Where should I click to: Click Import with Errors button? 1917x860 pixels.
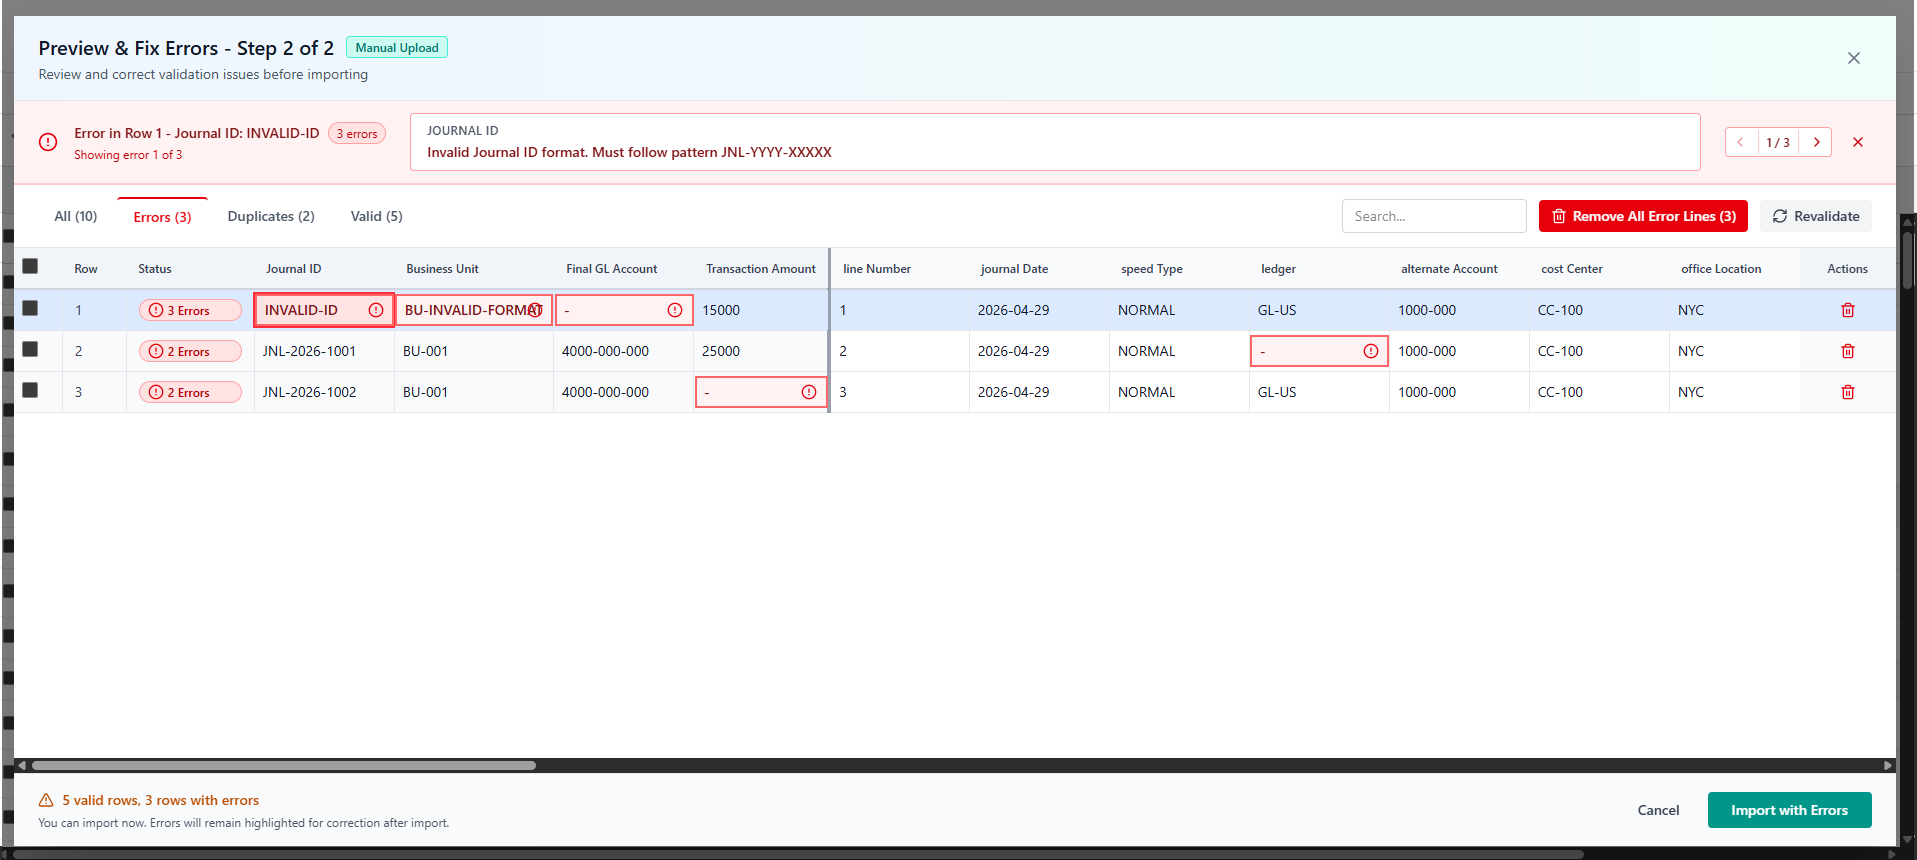coord(1789,810)
